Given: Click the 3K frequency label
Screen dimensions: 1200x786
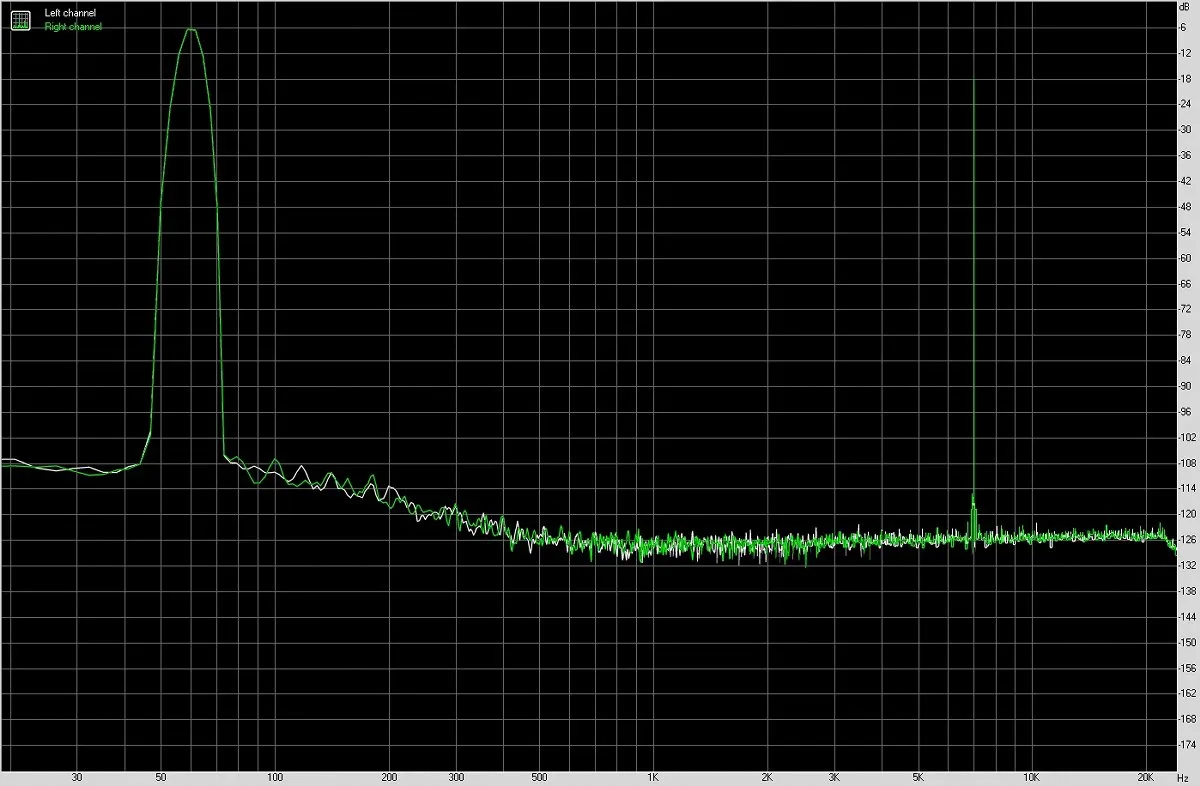Looking at the screenshot, I should tap(834, 777).
